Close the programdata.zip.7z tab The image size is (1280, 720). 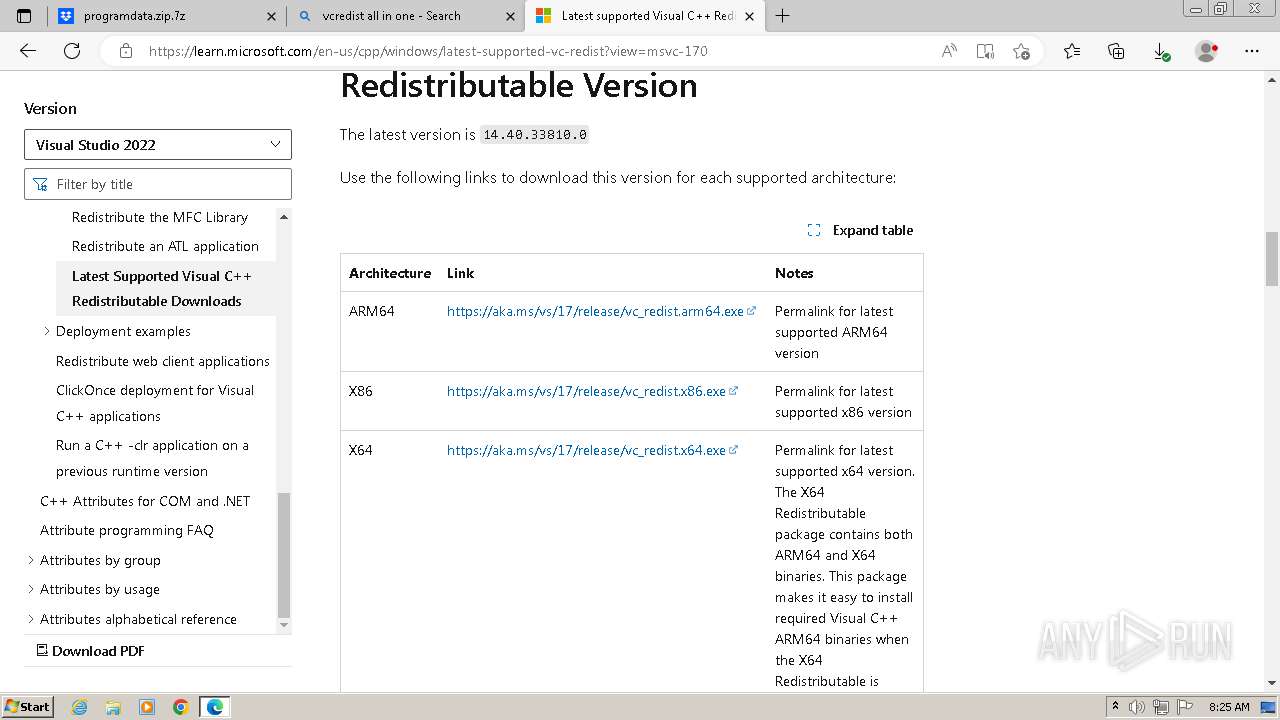[272, 16]
